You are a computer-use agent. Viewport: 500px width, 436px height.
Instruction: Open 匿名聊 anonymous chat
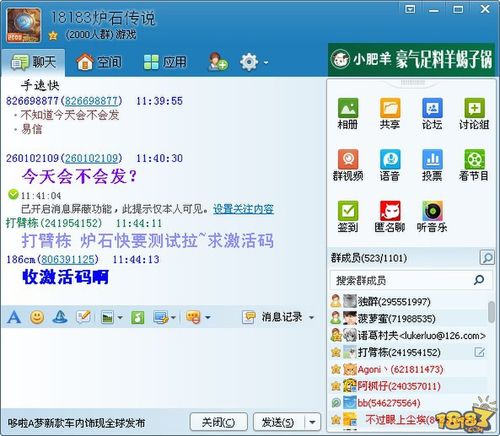point(390,216)
